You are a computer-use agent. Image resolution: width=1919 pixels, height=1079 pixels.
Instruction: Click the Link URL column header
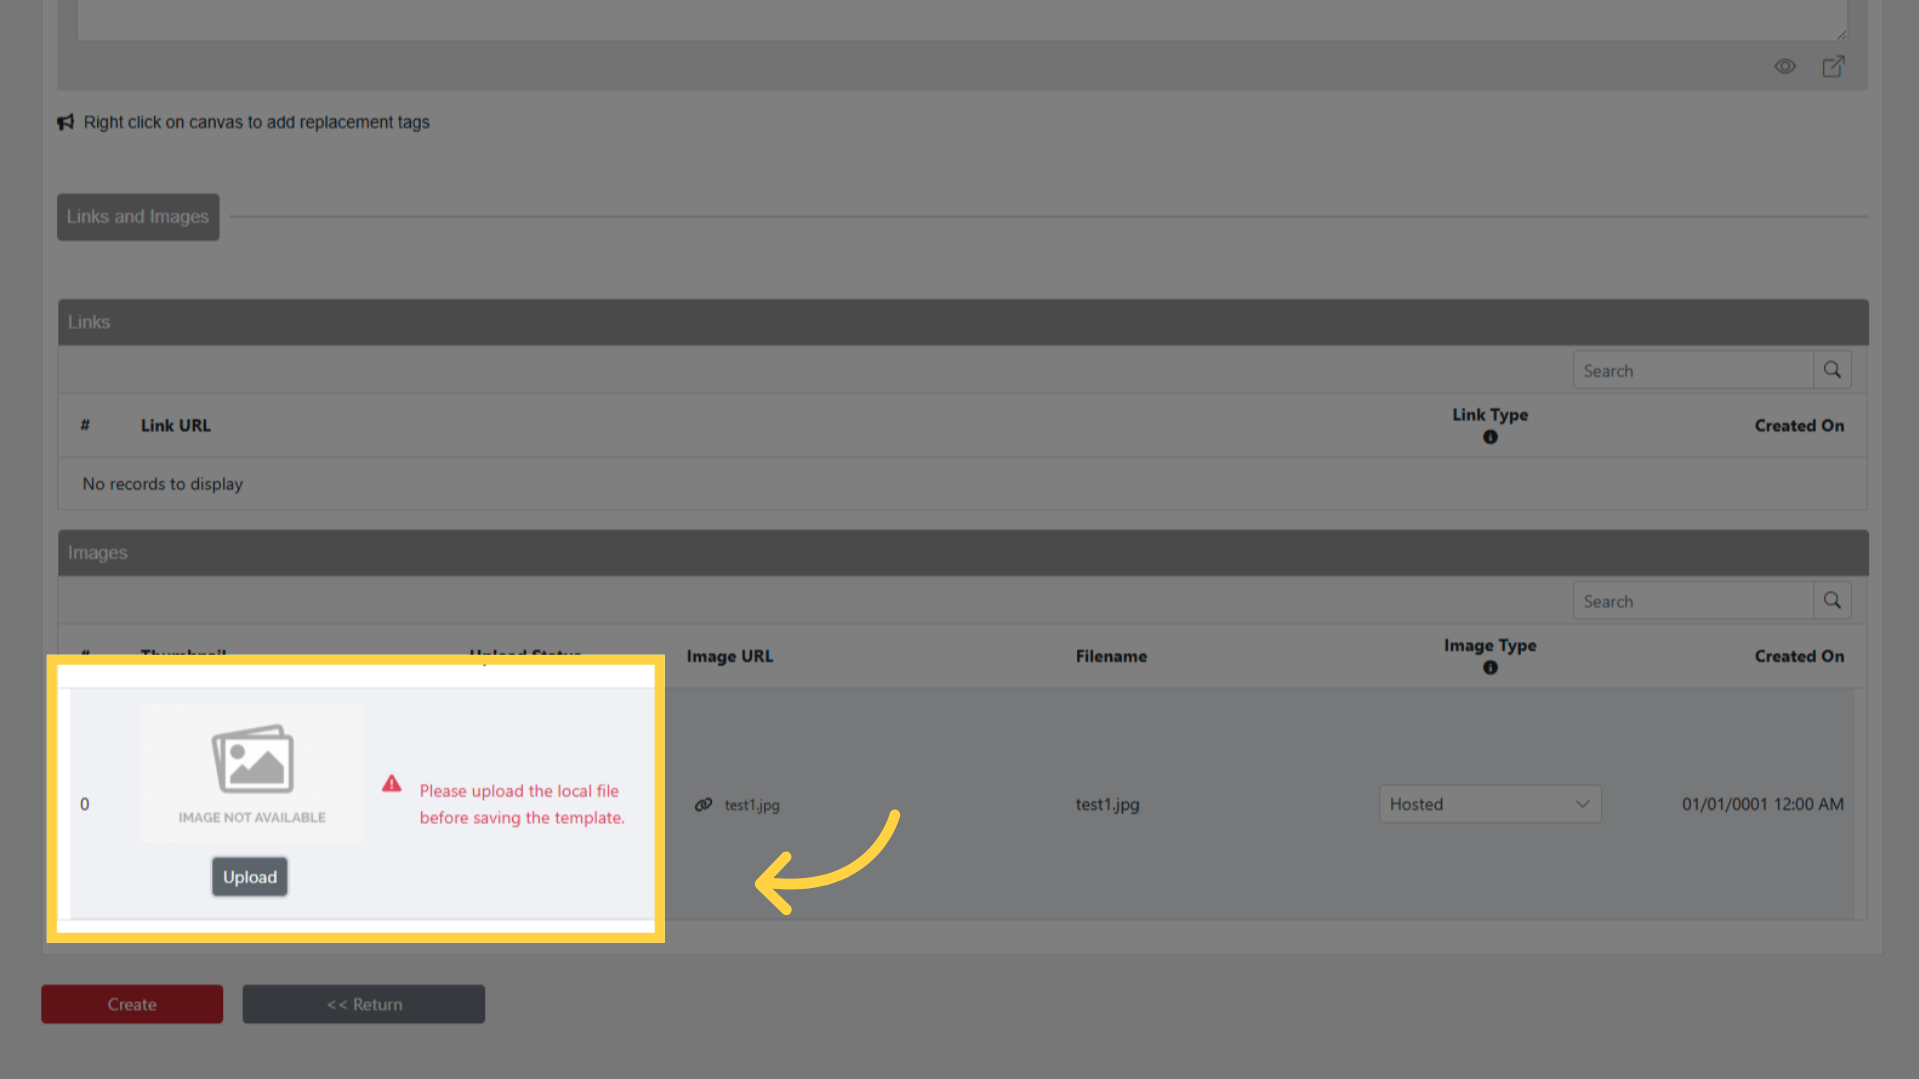pyautogui.click(x=176, y=426)
